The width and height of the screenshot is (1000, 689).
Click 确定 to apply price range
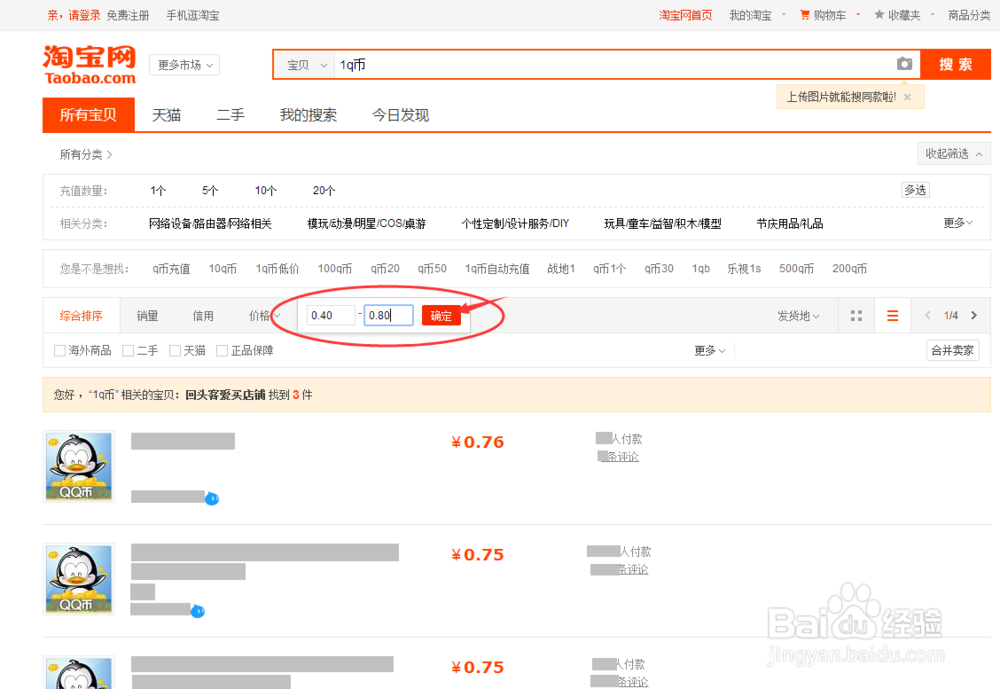pos(441,315)
